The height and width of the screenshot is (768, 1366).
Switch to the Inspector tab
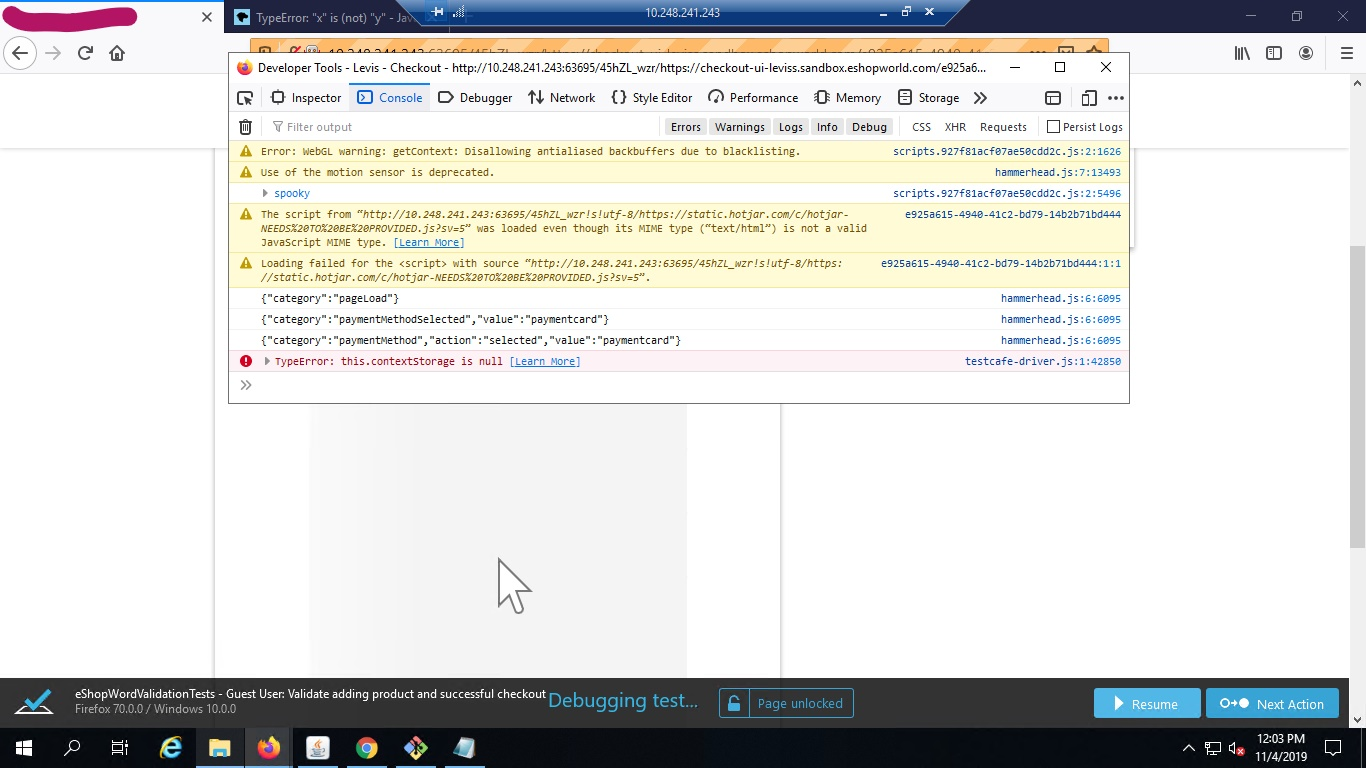click(306, 97)
